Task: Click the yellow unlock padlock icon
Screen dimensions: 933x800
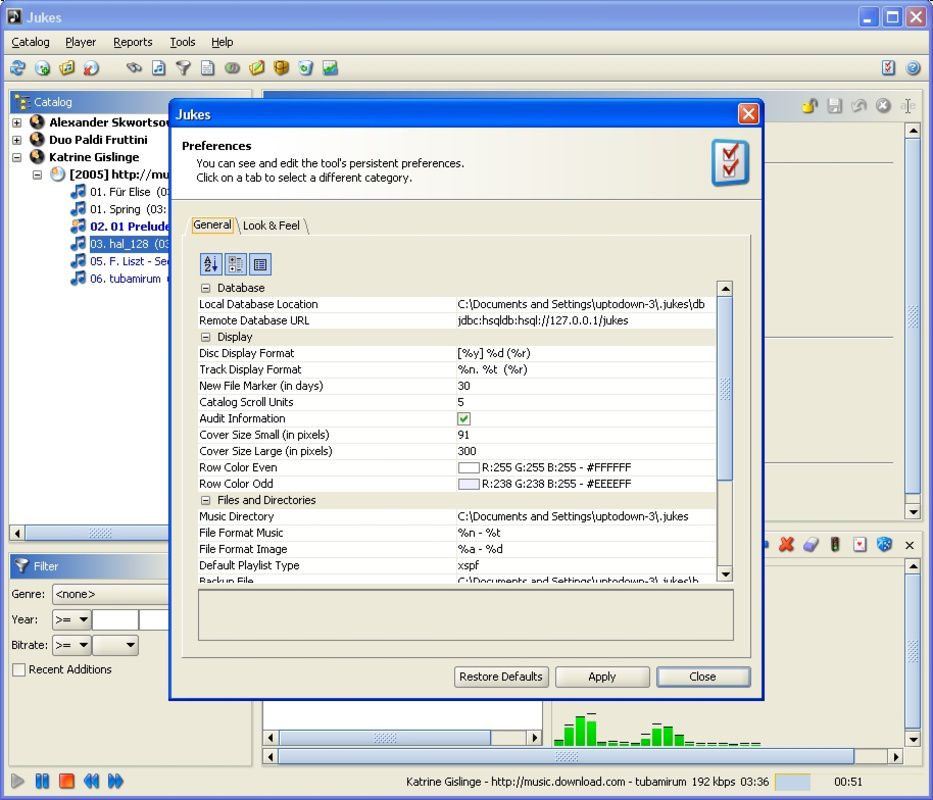Action: (810, 106)
